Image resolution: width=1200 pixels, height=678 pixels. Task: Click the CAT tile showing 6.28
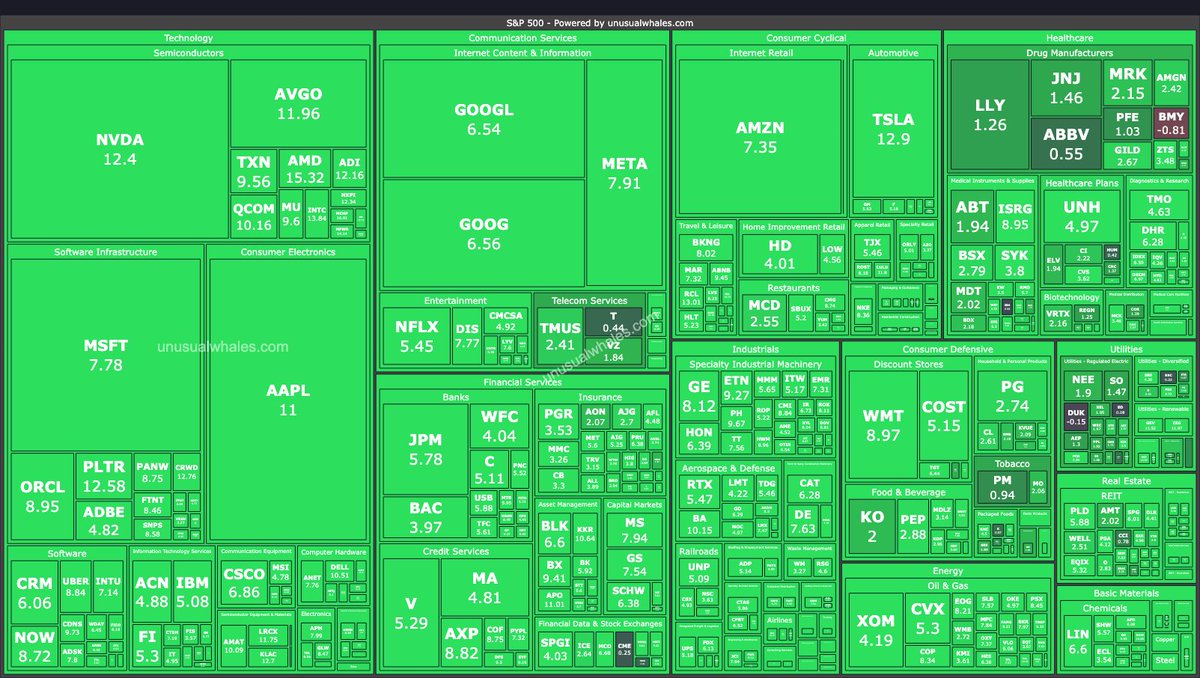point(809,489)
